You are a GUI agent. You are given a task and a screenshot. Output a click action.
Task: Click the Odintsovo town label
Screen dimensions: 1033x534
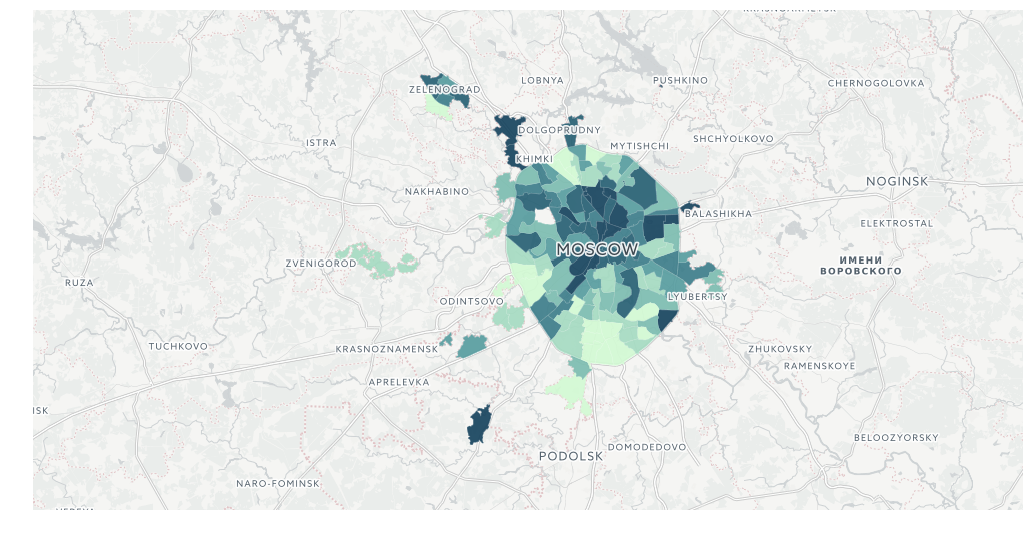(x=472, y=302)
